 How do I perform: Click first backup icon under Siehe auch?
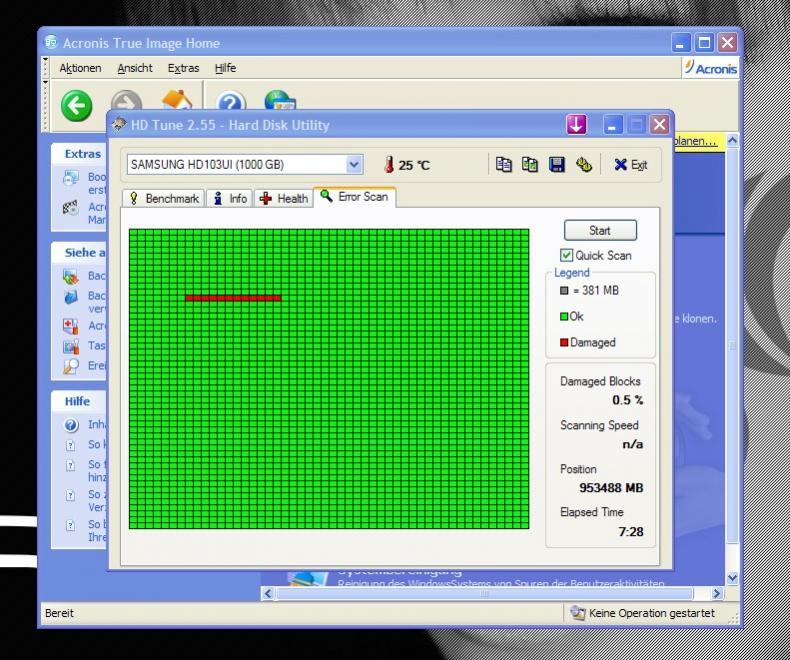(x=71, y=276)
